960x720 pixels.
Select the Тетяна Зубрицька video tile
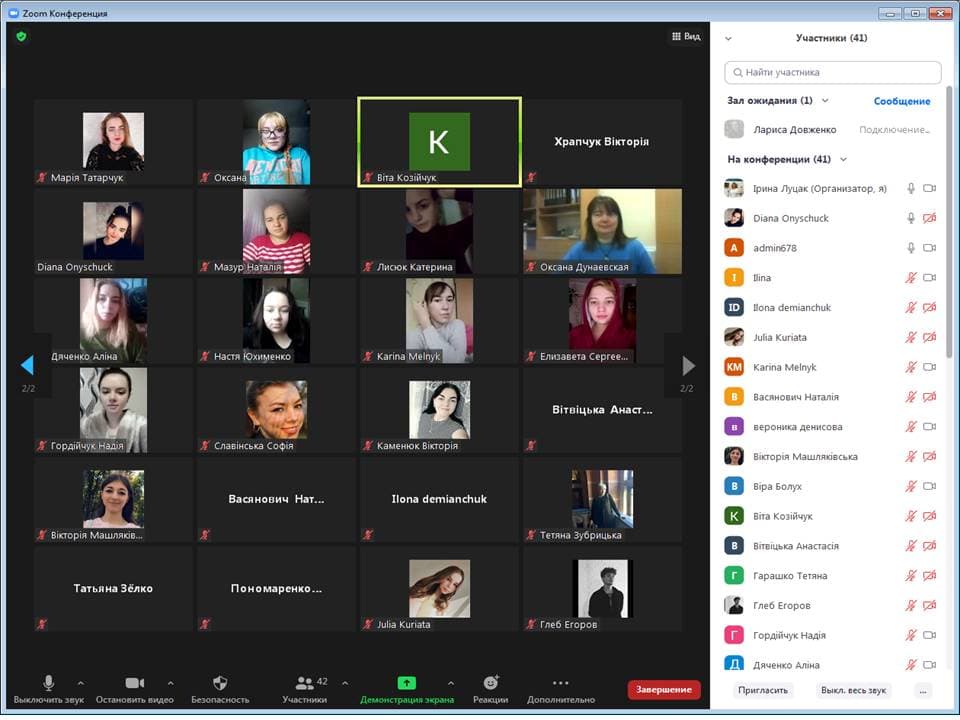click(x=602, y=500)
